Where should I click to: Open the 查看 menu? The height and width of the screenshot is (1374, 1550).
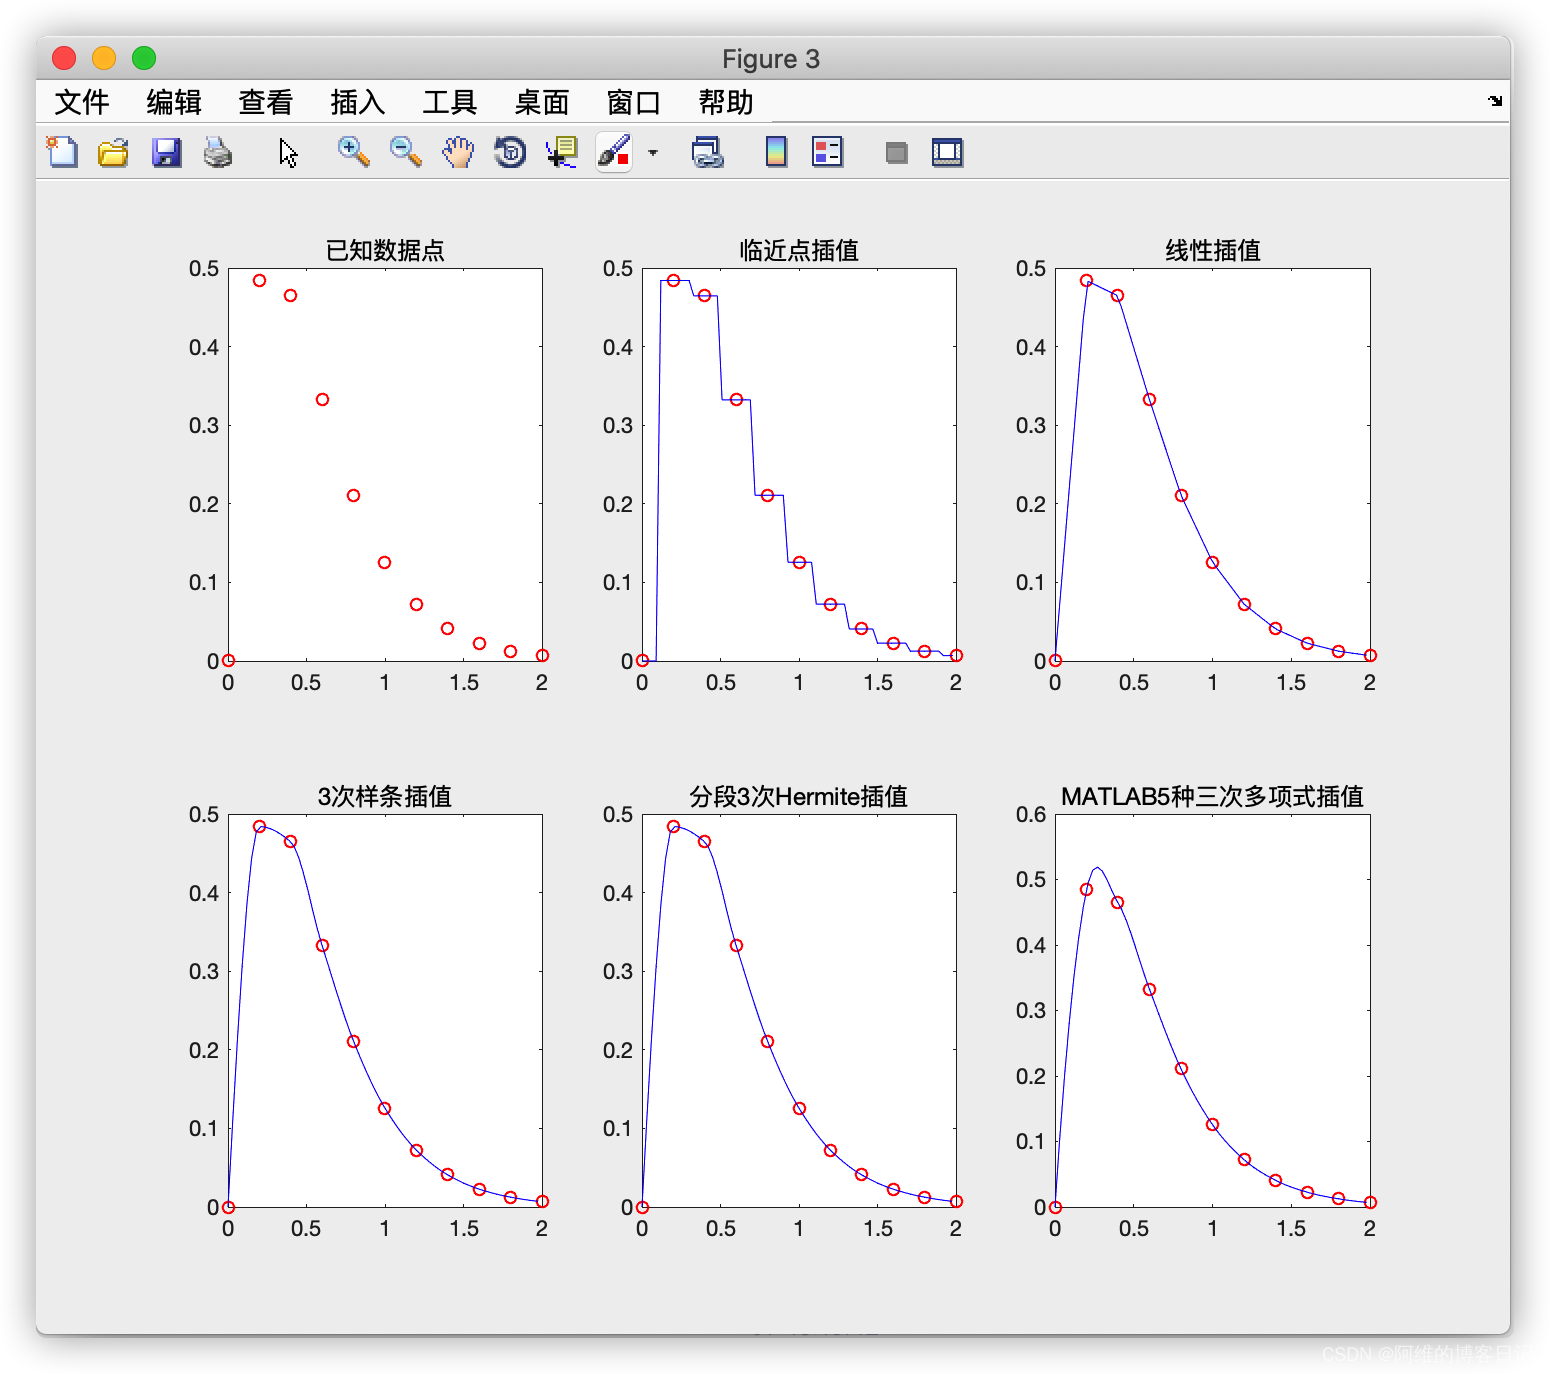coord(266,102)
